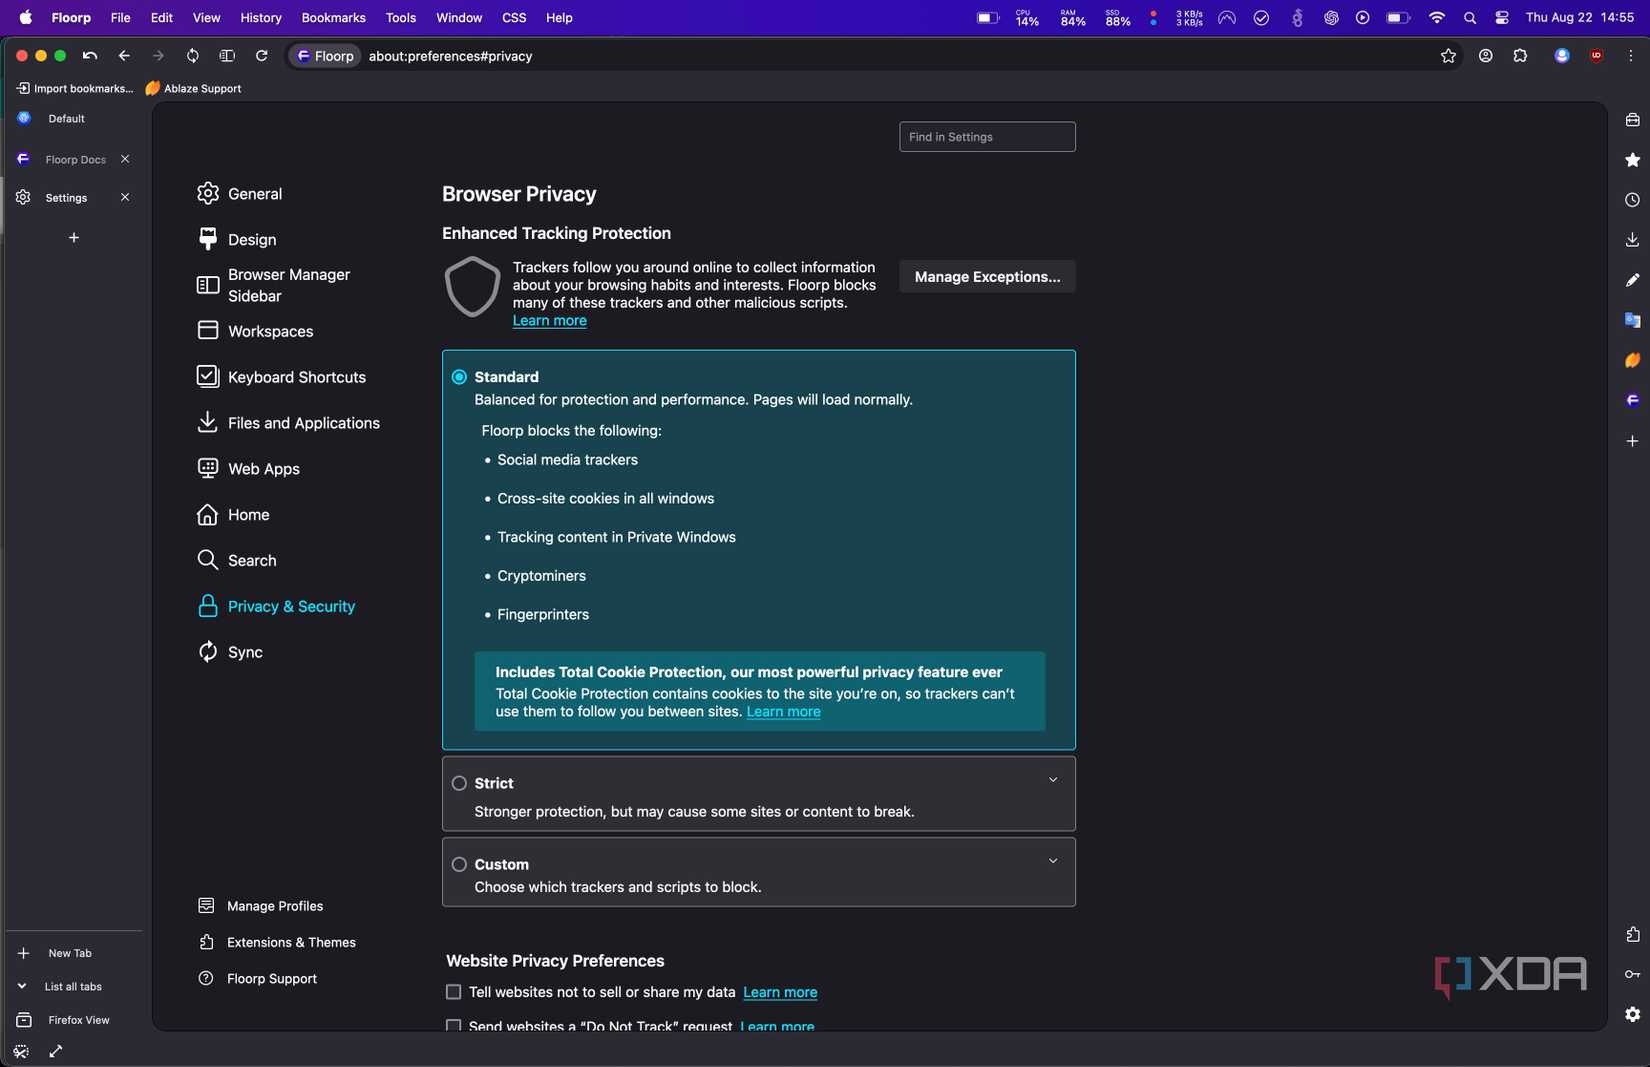This screenshot has height=1067, width=1650.
Task: Open Design settings category
Action: click(x=237, y=240)
